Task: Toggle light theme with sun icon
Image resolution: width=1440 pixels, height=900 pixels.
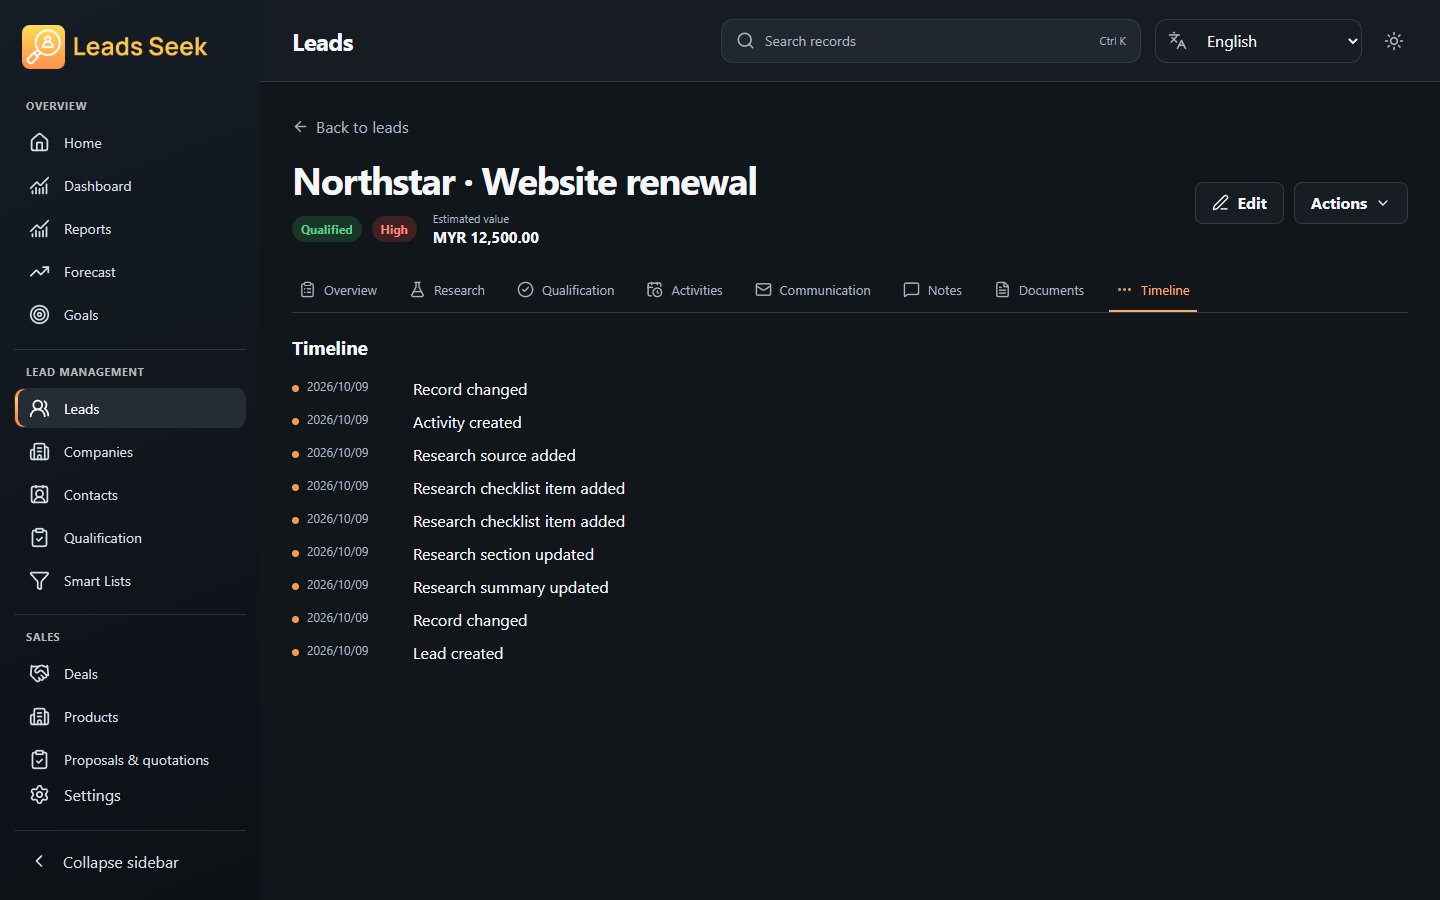Action: click(x=1394, y=41)
